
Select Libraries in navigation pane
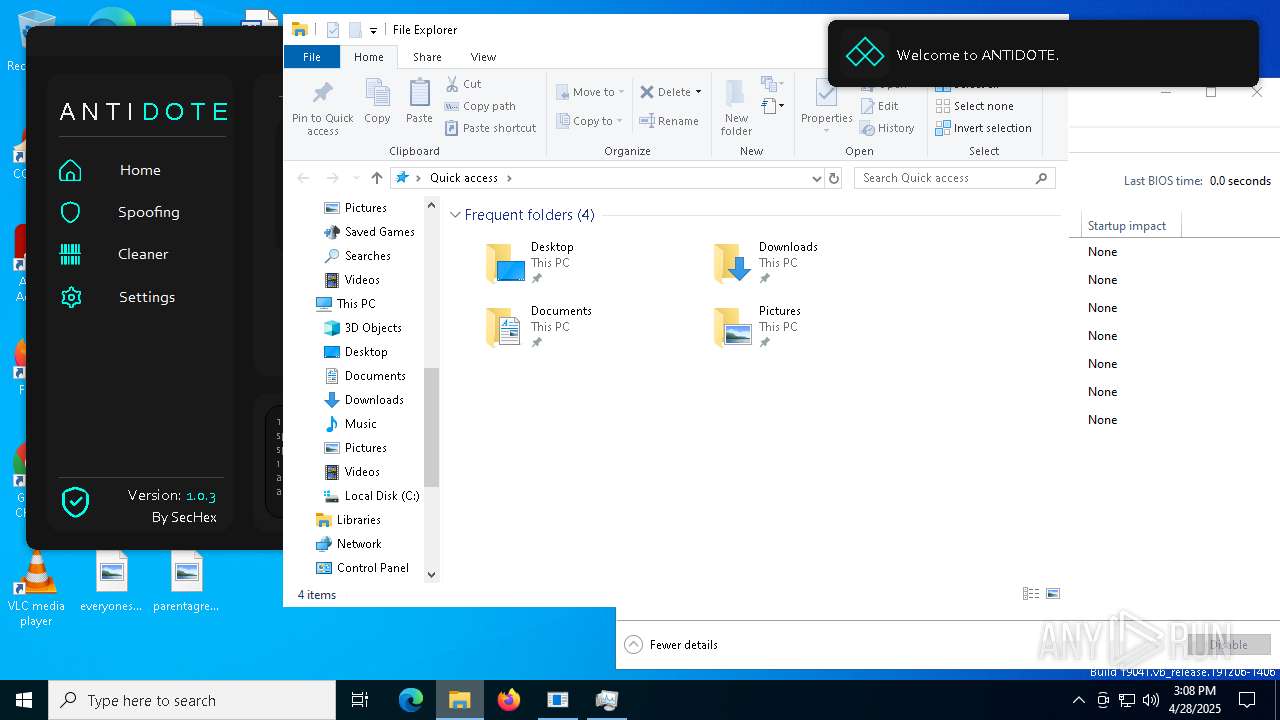coord(348,520)
